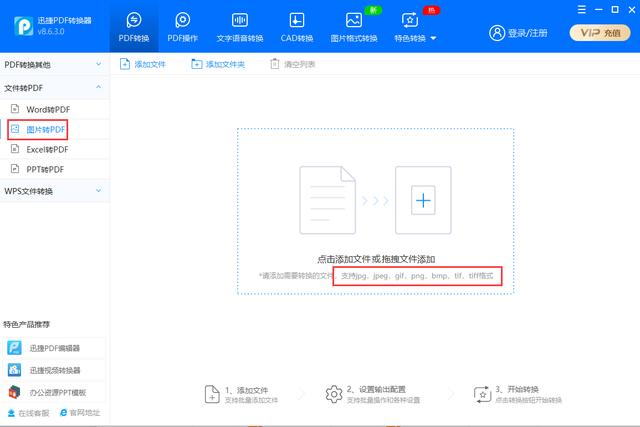The image size is (640, 427).
Task: Click the 添加文件 toolbar icon
Action: tap(124, 64)
